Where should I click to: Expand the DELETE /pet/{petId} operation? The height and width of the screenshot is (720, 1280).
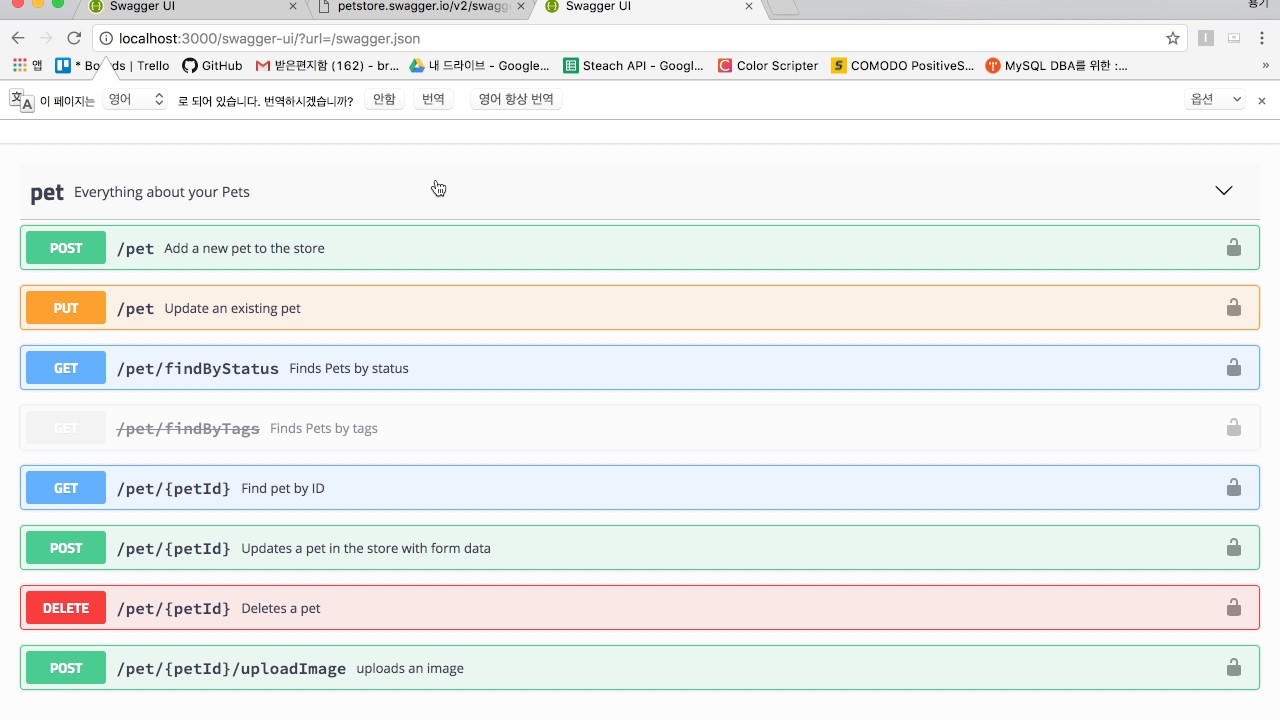tap(640, 607)
